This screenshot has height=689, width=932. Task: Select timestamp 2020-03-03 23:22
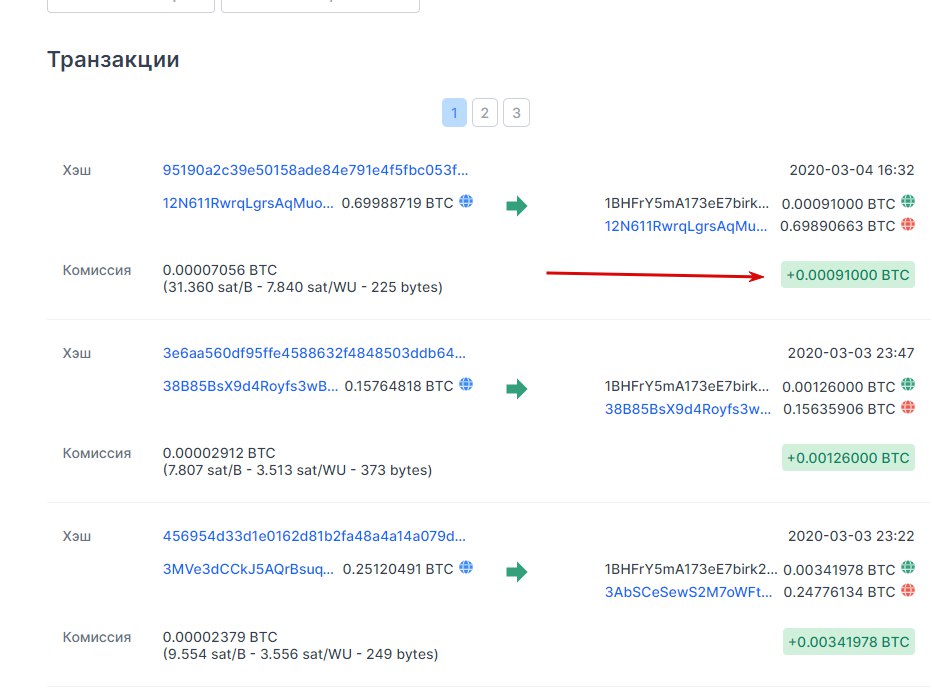[851, 536]
